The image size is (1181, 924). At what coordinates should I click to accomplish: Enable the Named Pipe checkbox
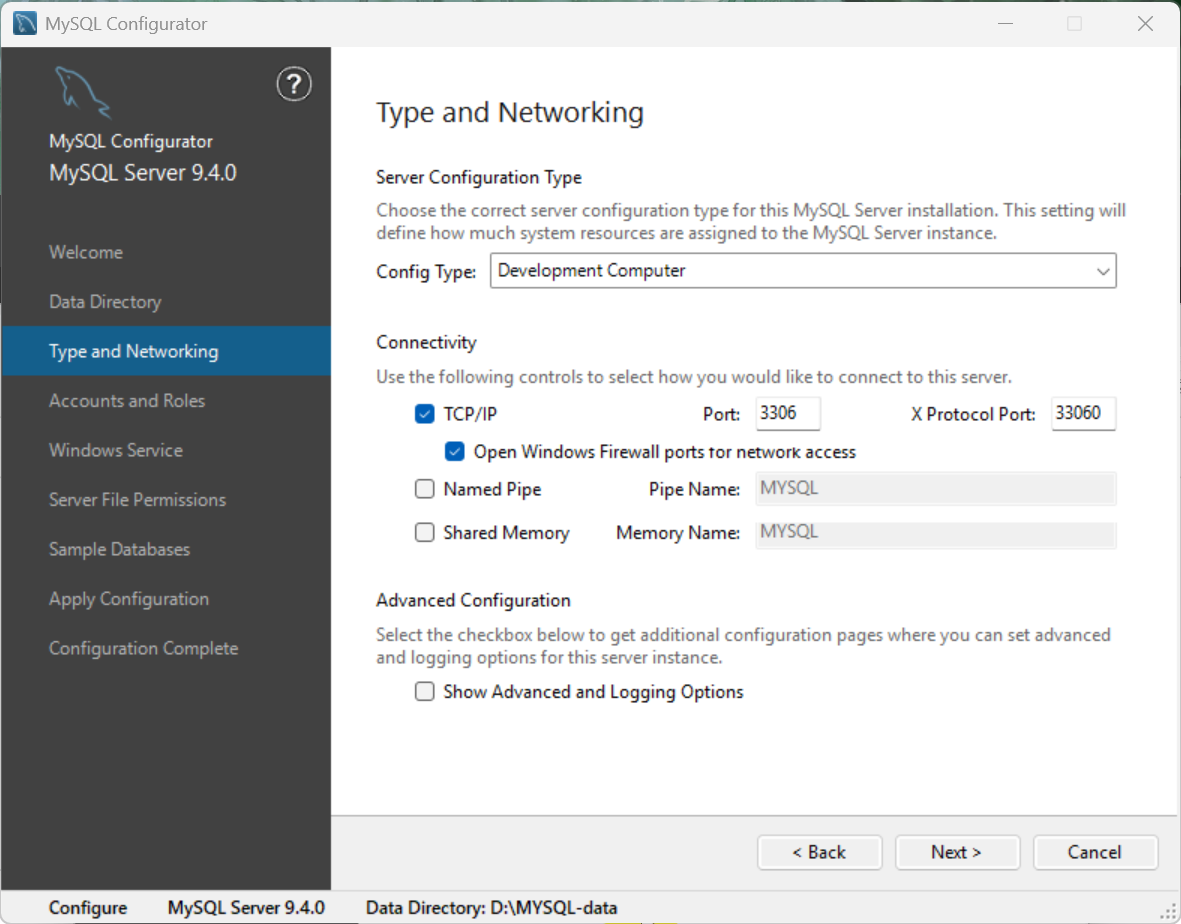[x=425, y=489]
